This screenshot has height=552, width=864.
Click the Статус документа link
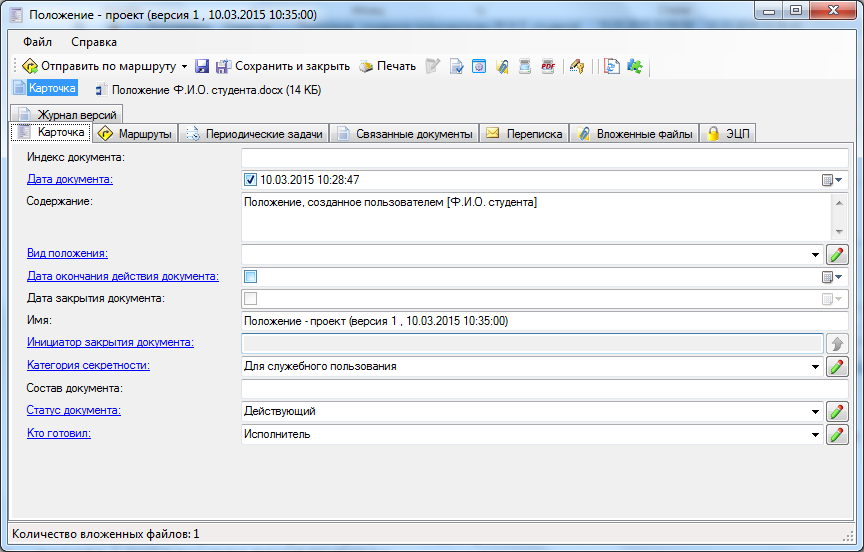pos(74,410)
